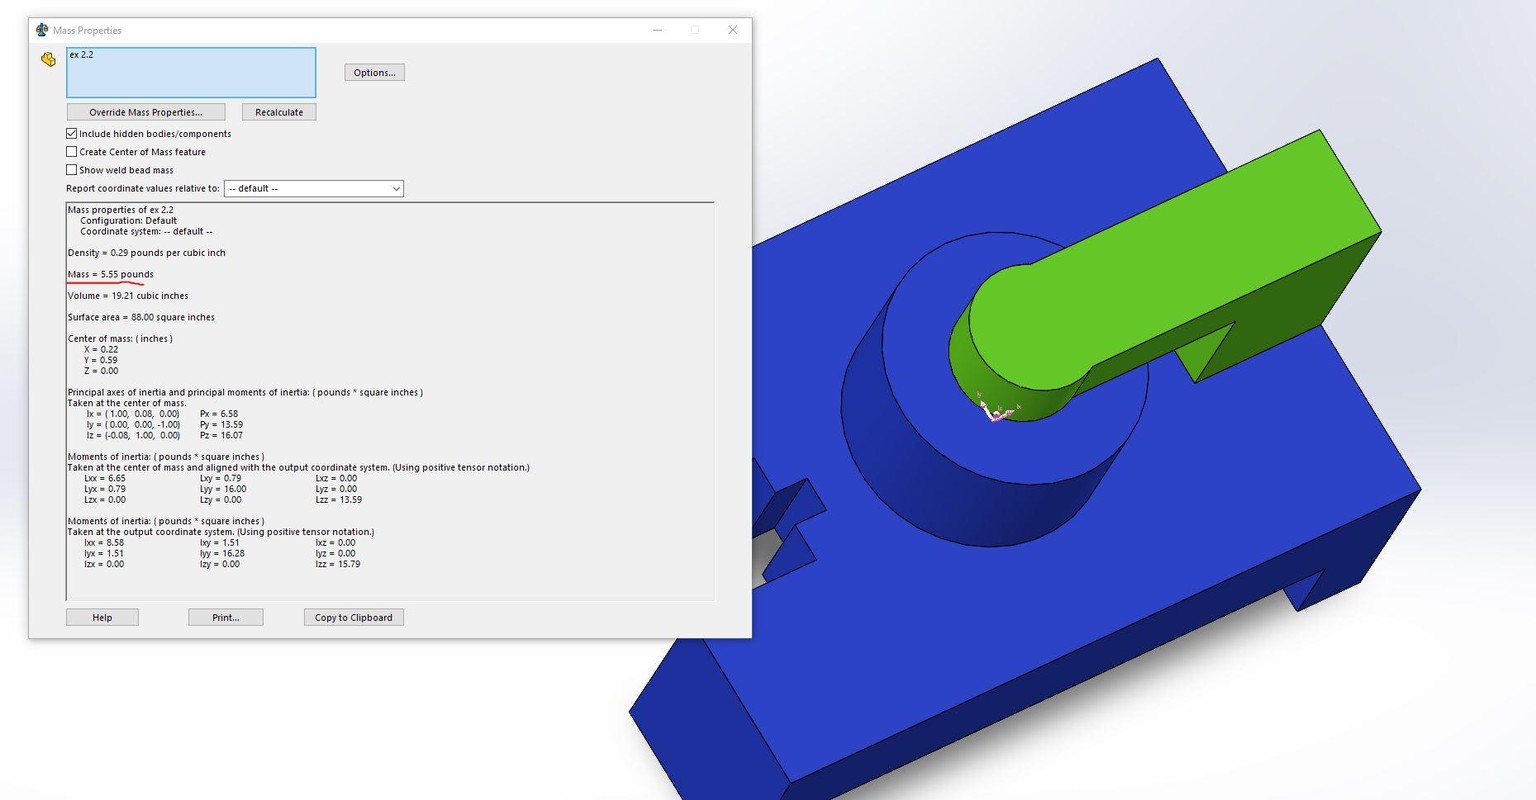Enable Show weld bead mass
Image resolution: width=1536 pixels, height=800 pixels.
(72, 170)
